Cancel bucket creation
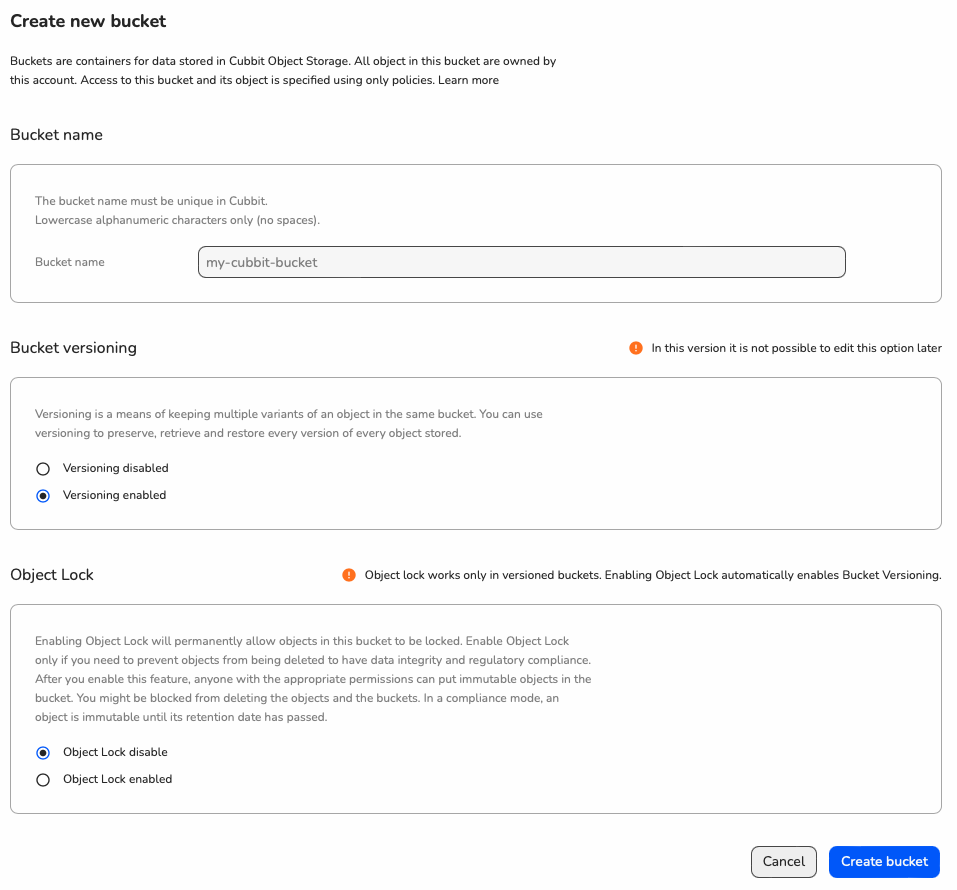 (784, 861)
